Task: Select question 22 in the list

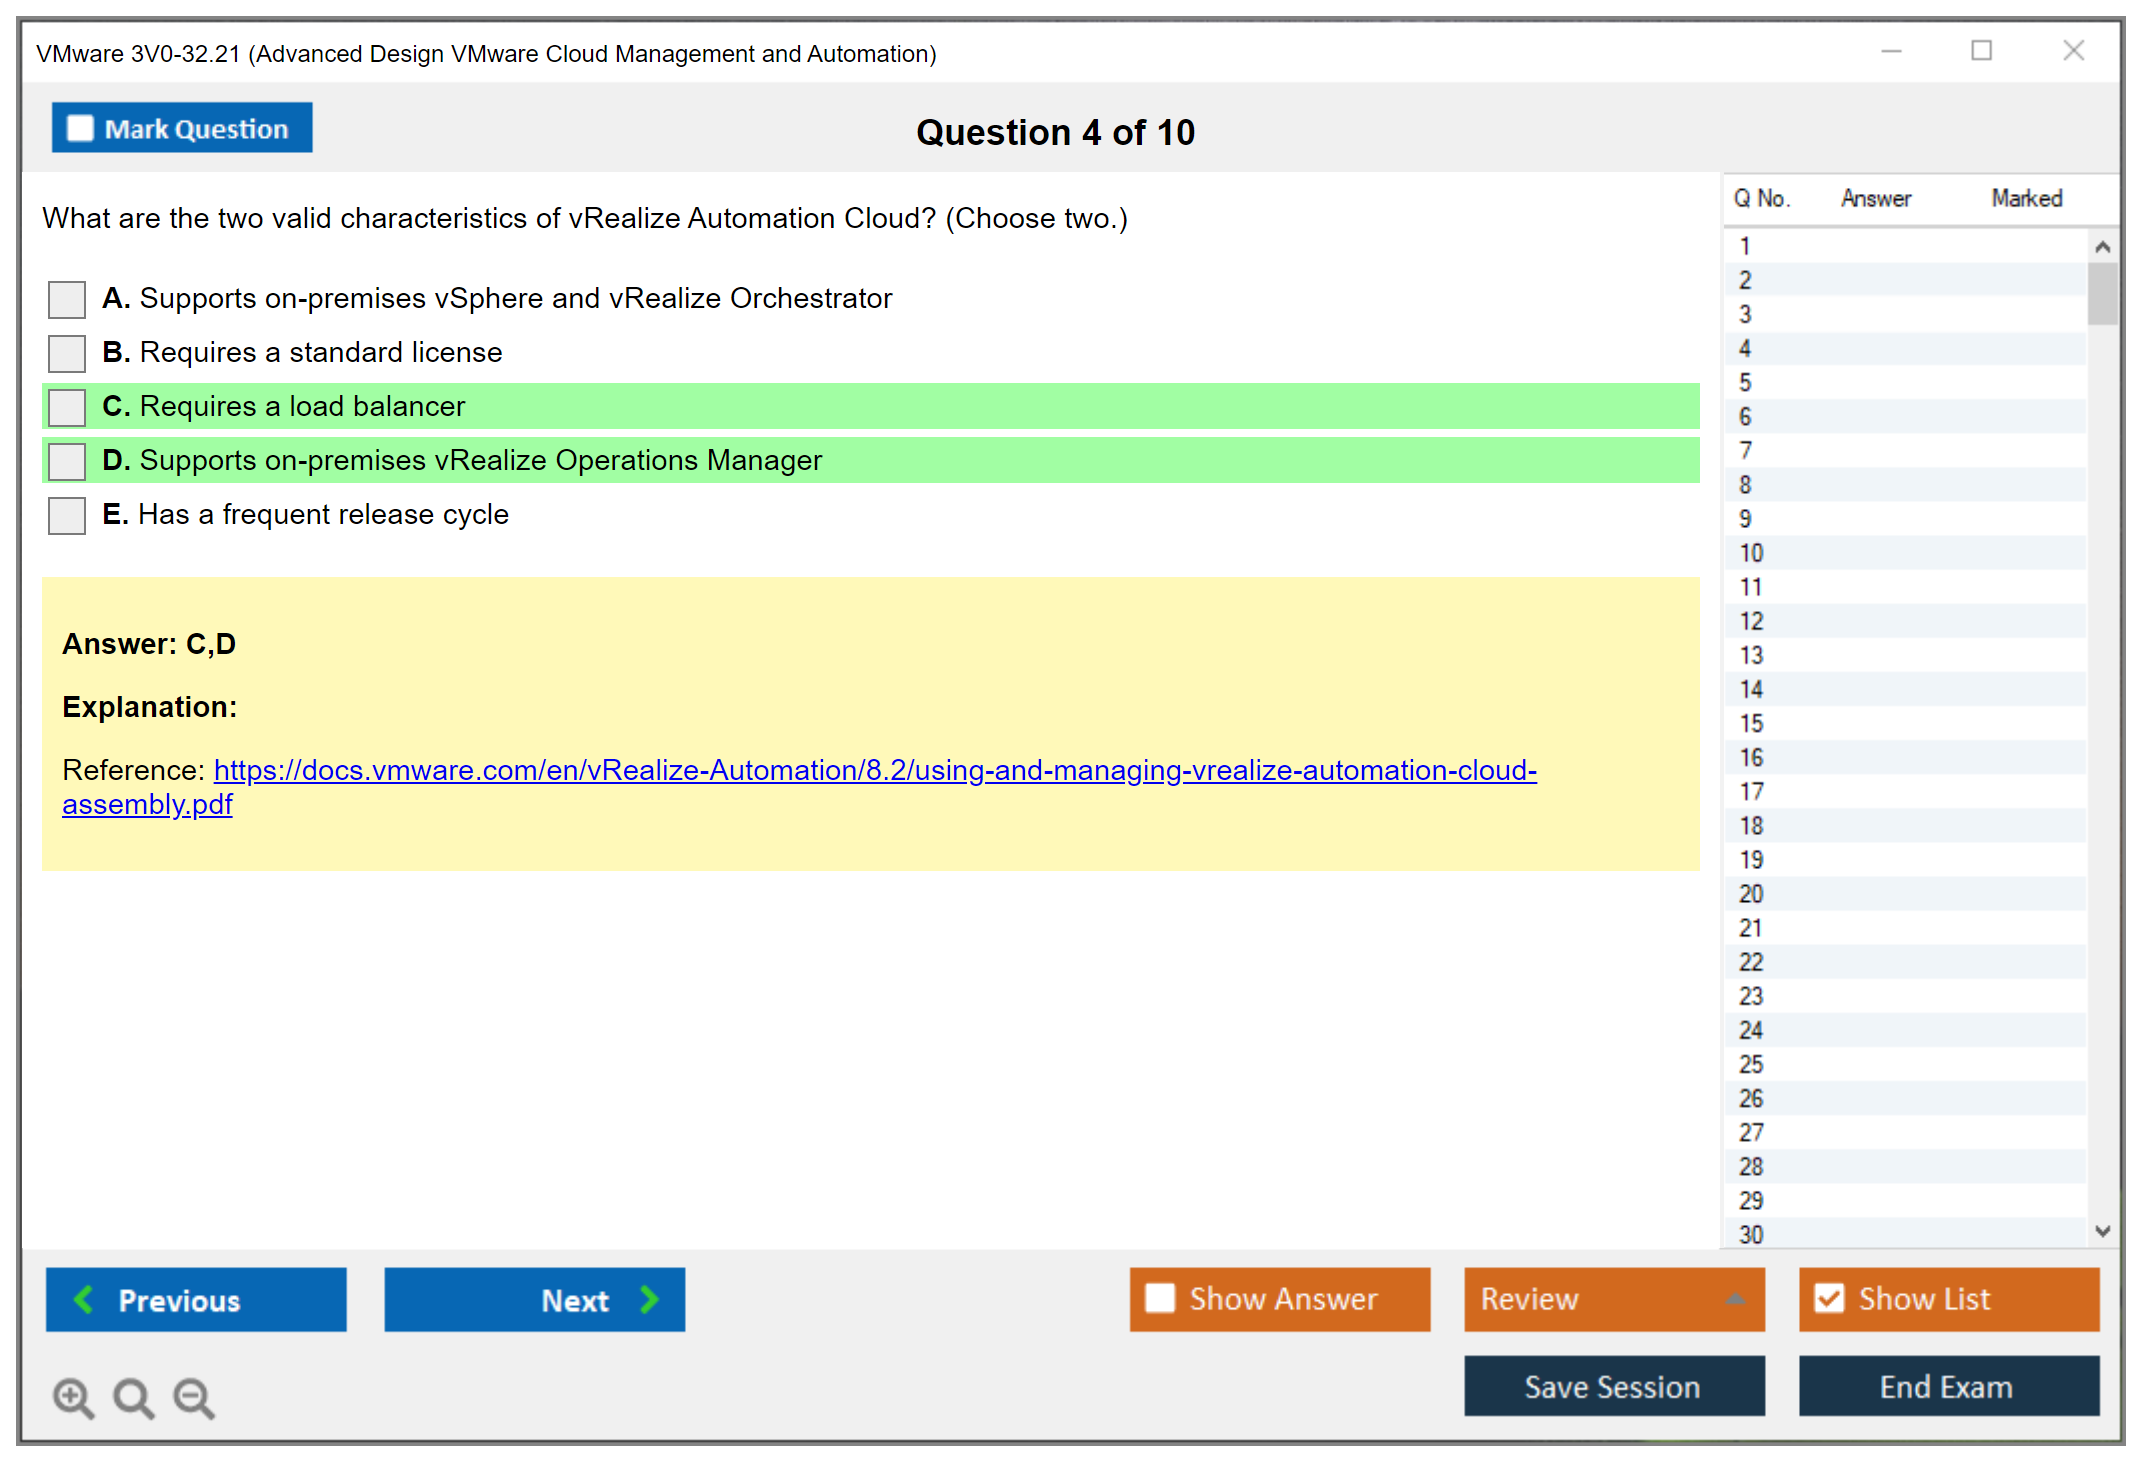Action: 1751,962
